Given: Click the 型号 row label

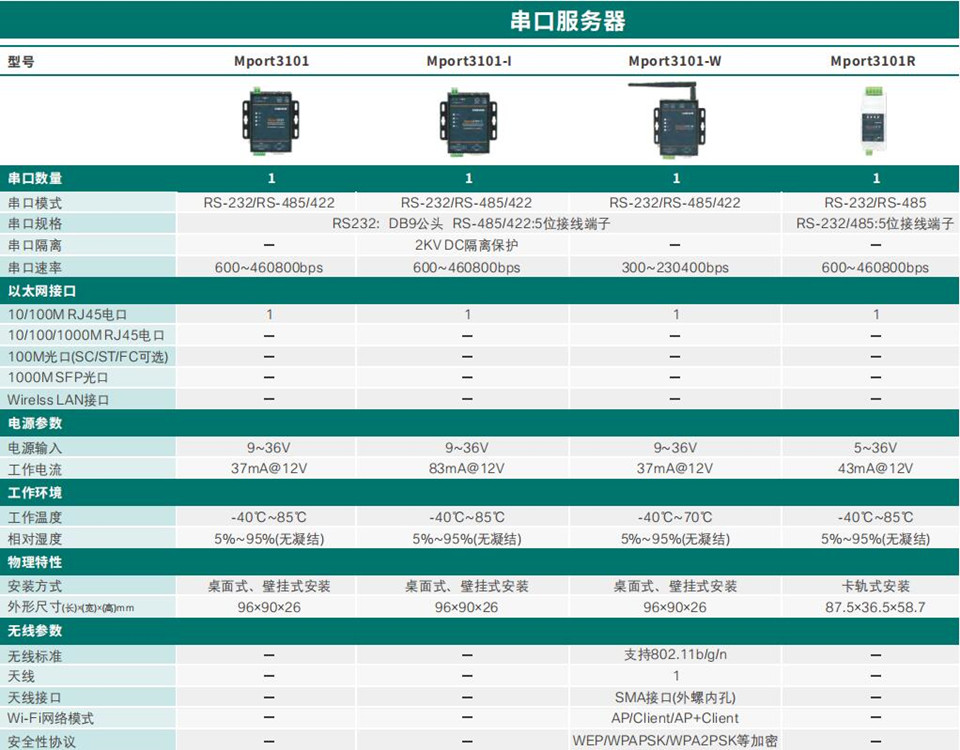Looking at the screenshot, I should click(21, 62).
